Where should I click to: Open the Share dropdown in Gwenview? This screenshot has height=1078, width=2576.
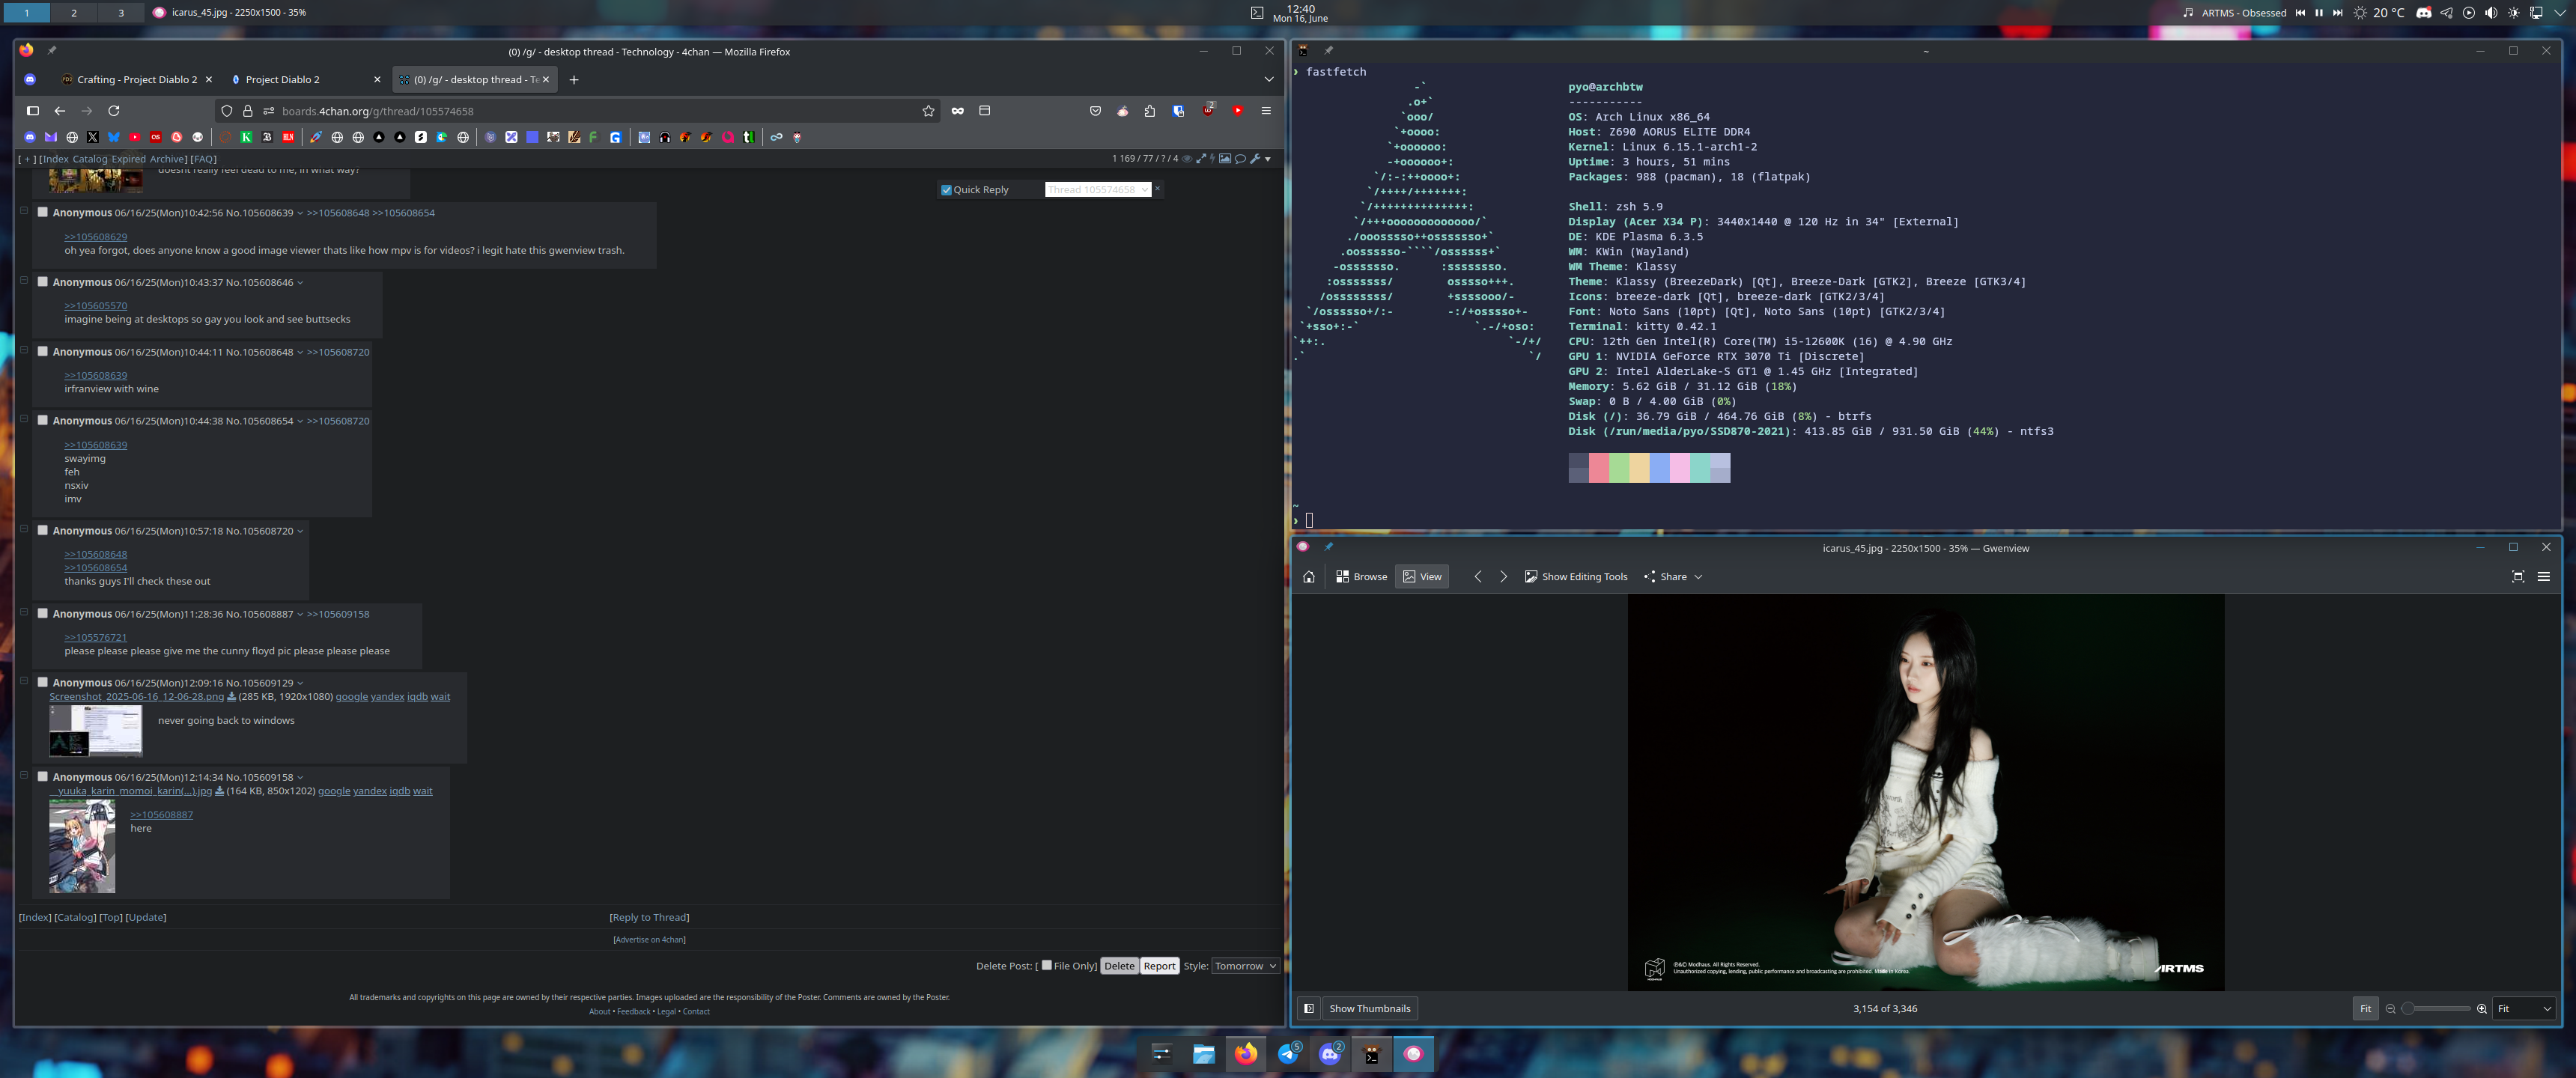[x=1672, y=577]
